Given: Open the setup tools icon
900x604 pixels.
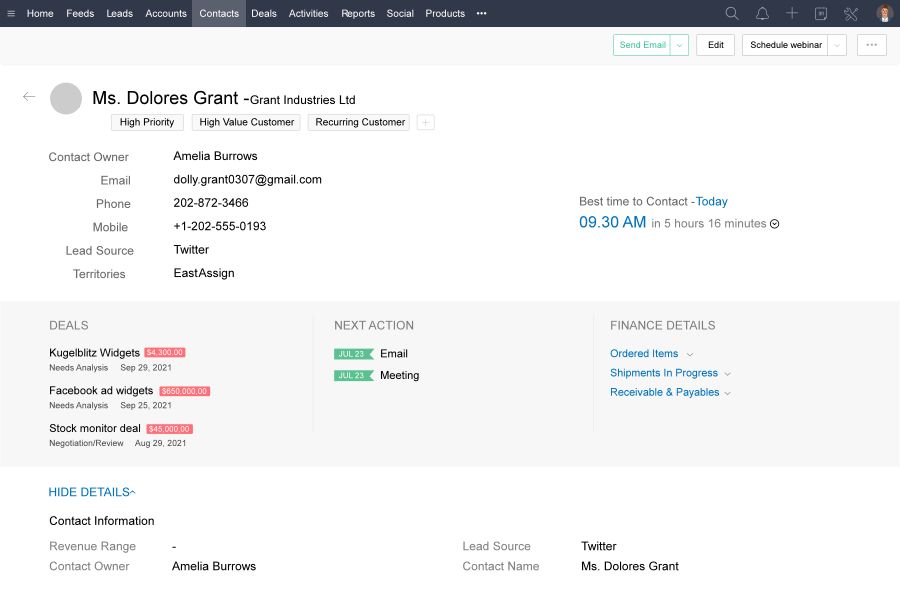Looking at the screenshot, I should pos(851,13).
